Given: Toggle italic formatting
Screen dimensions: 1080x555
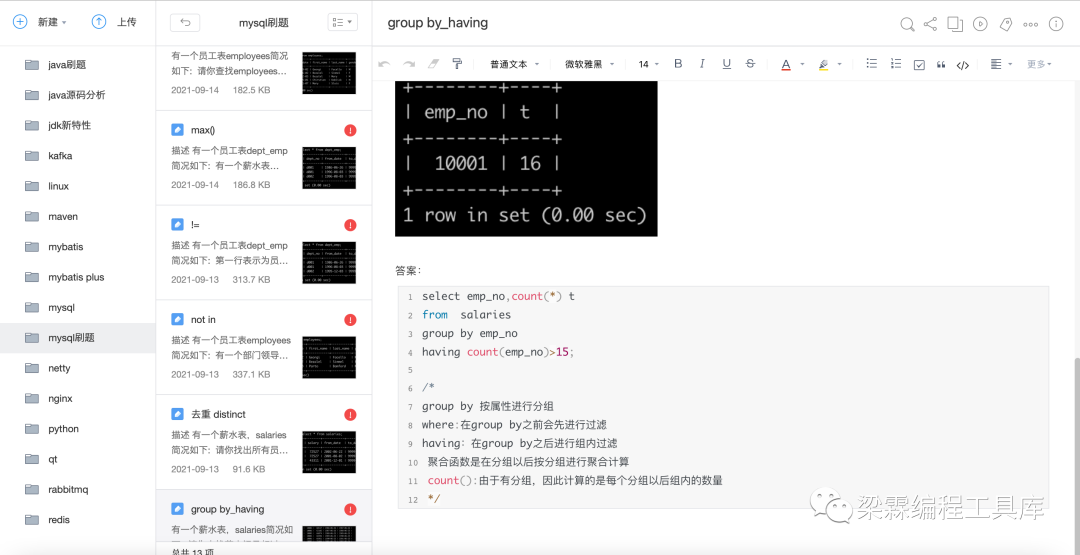Looking at the screenshot, I should point(702,64).
